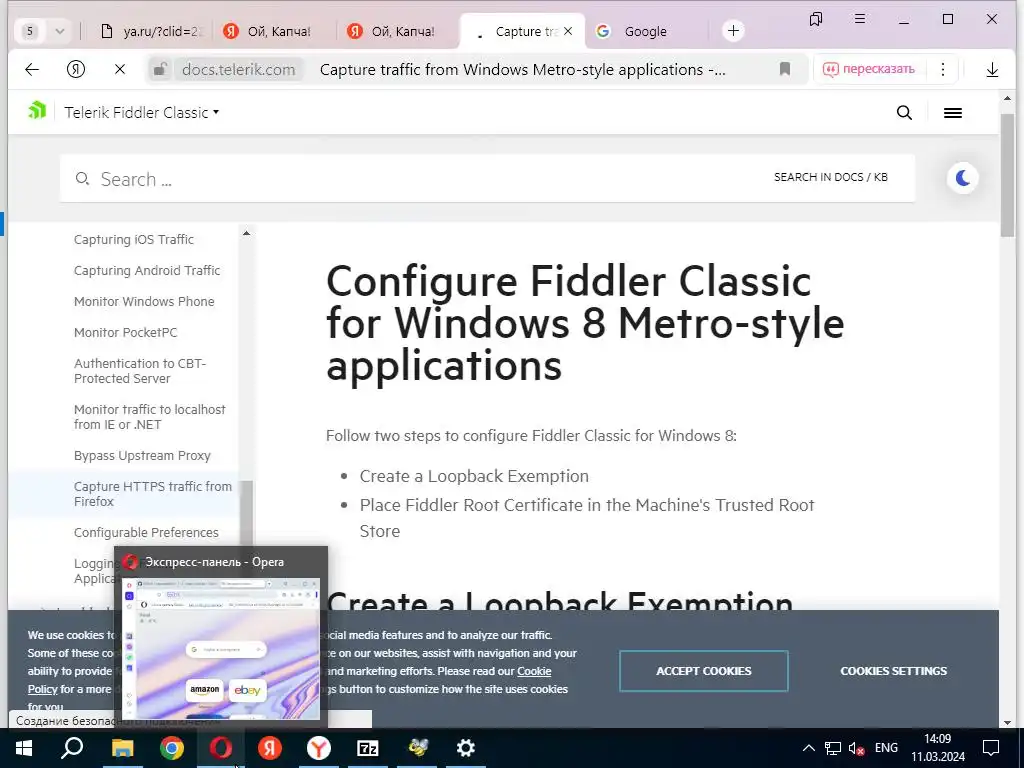Click Create a Loopback Exemption bullet
This screenshot has height=768, width=1024.
pyautogui.click(x=474, y=476)
